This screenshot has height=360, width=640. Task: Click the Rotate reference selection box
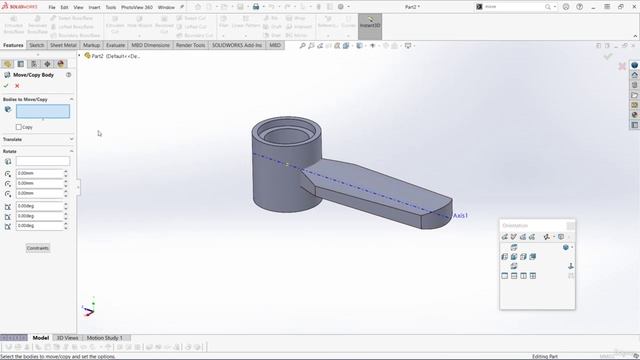pos(43,161)
